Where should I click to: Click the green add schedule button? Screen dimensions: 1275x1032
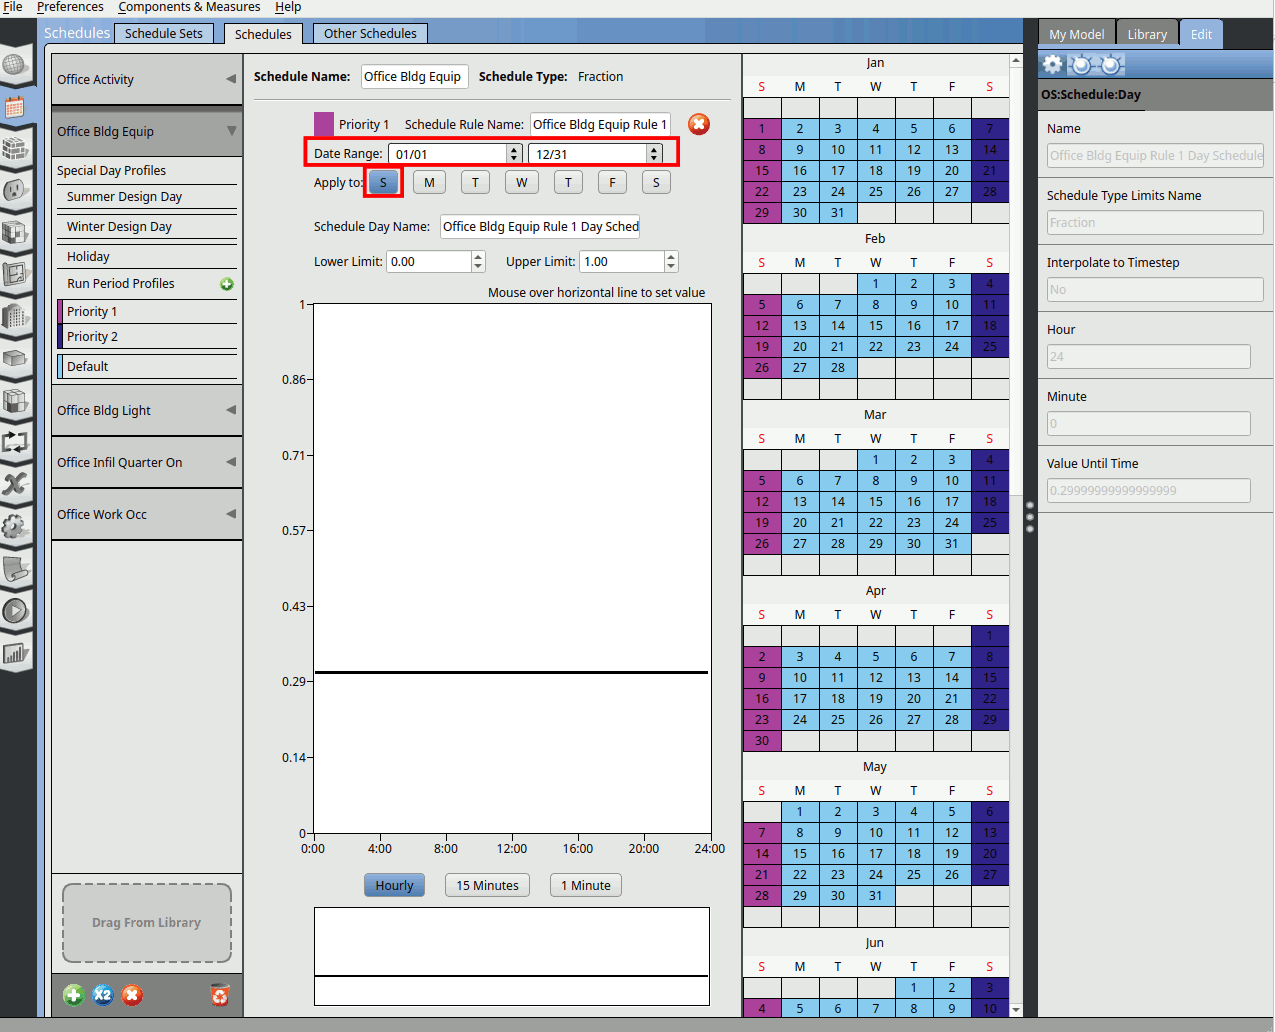point(74,995)
